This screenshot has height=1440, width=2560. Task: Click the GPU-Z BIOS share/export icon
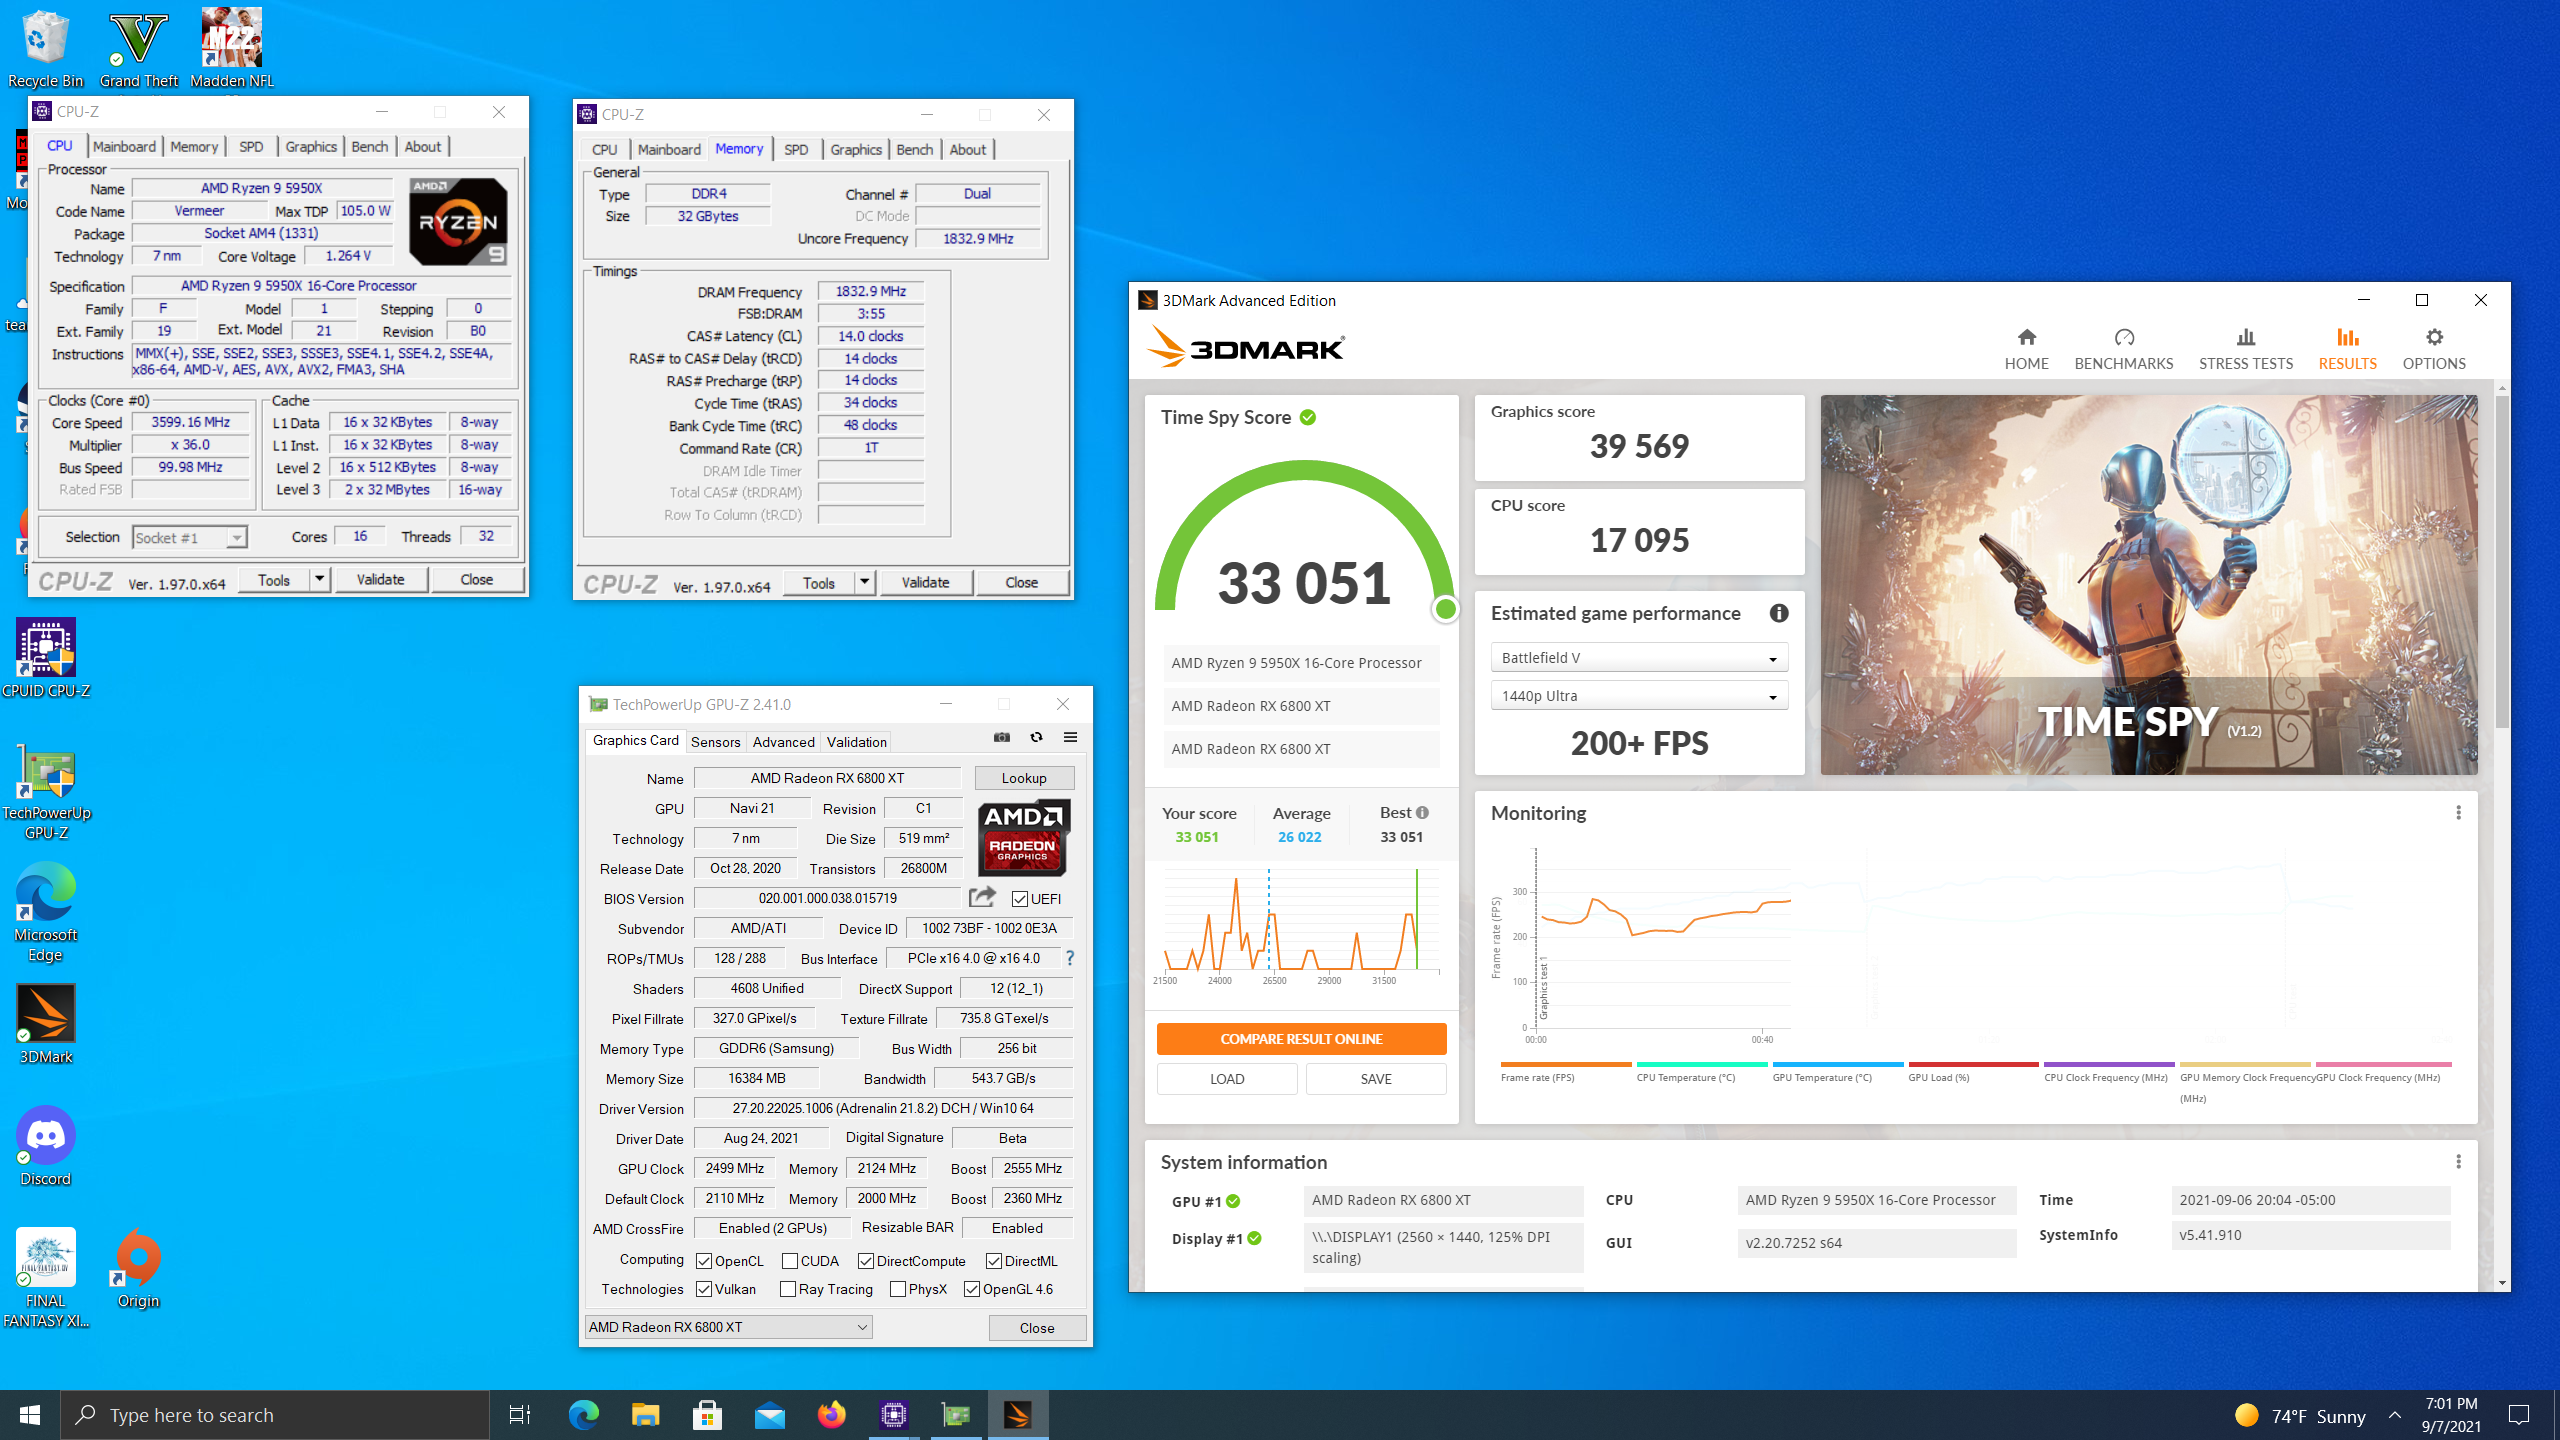[982, 897]
